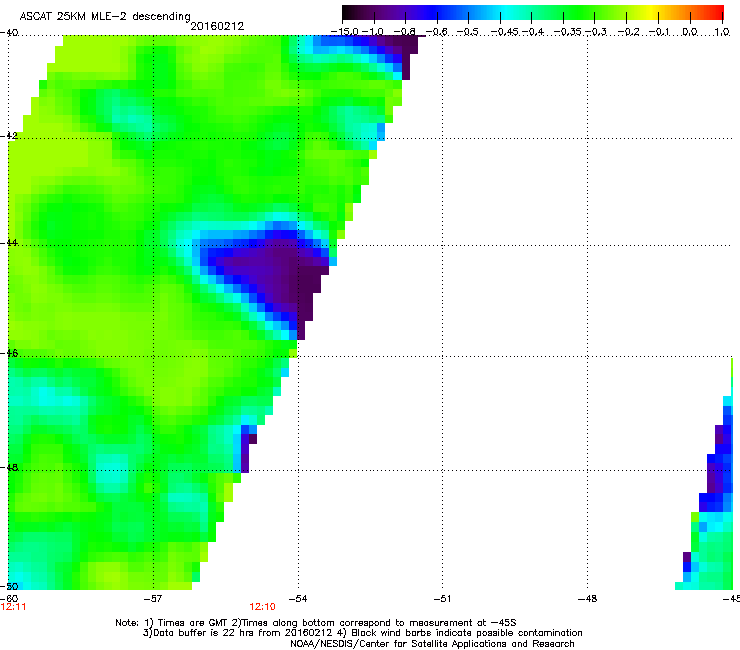
Task: Click the red time stamp 12:10
Action: [x=262, y=607]
